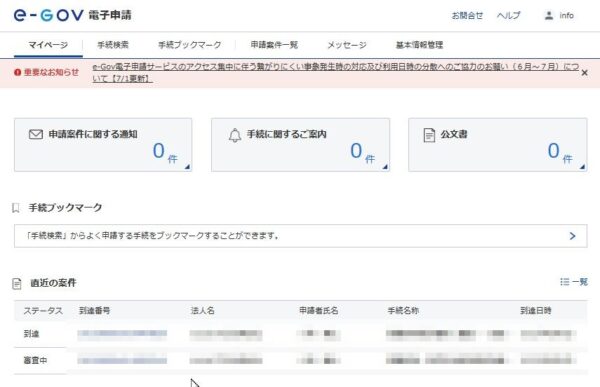Open the arrival number in the 審査中 row

(x=122, y=360)
